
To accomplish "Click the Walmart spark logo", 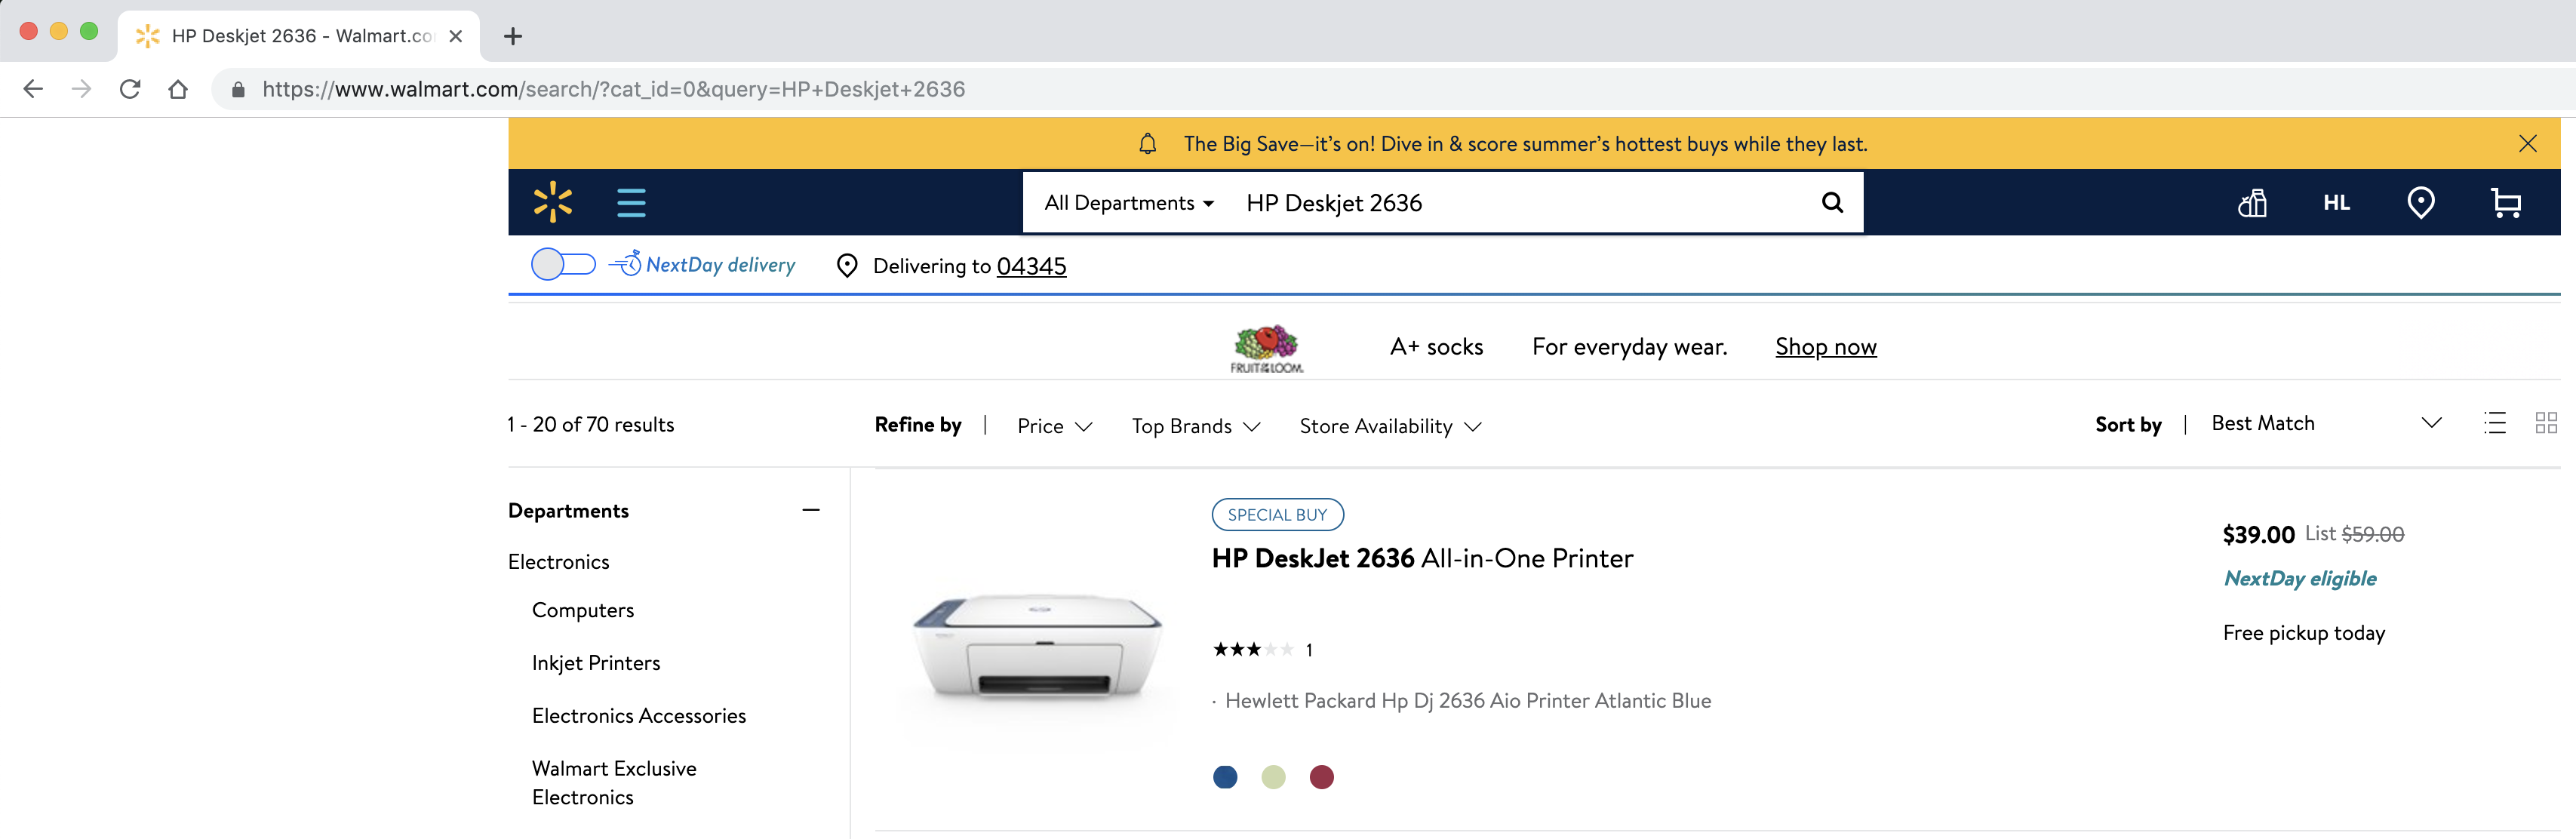I will point(552,202).
